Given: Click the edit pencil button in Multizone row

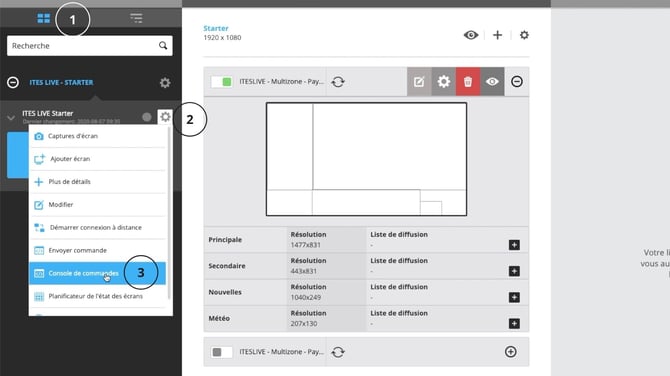Looking at the screenshot, I should click(x=419, y=82).
